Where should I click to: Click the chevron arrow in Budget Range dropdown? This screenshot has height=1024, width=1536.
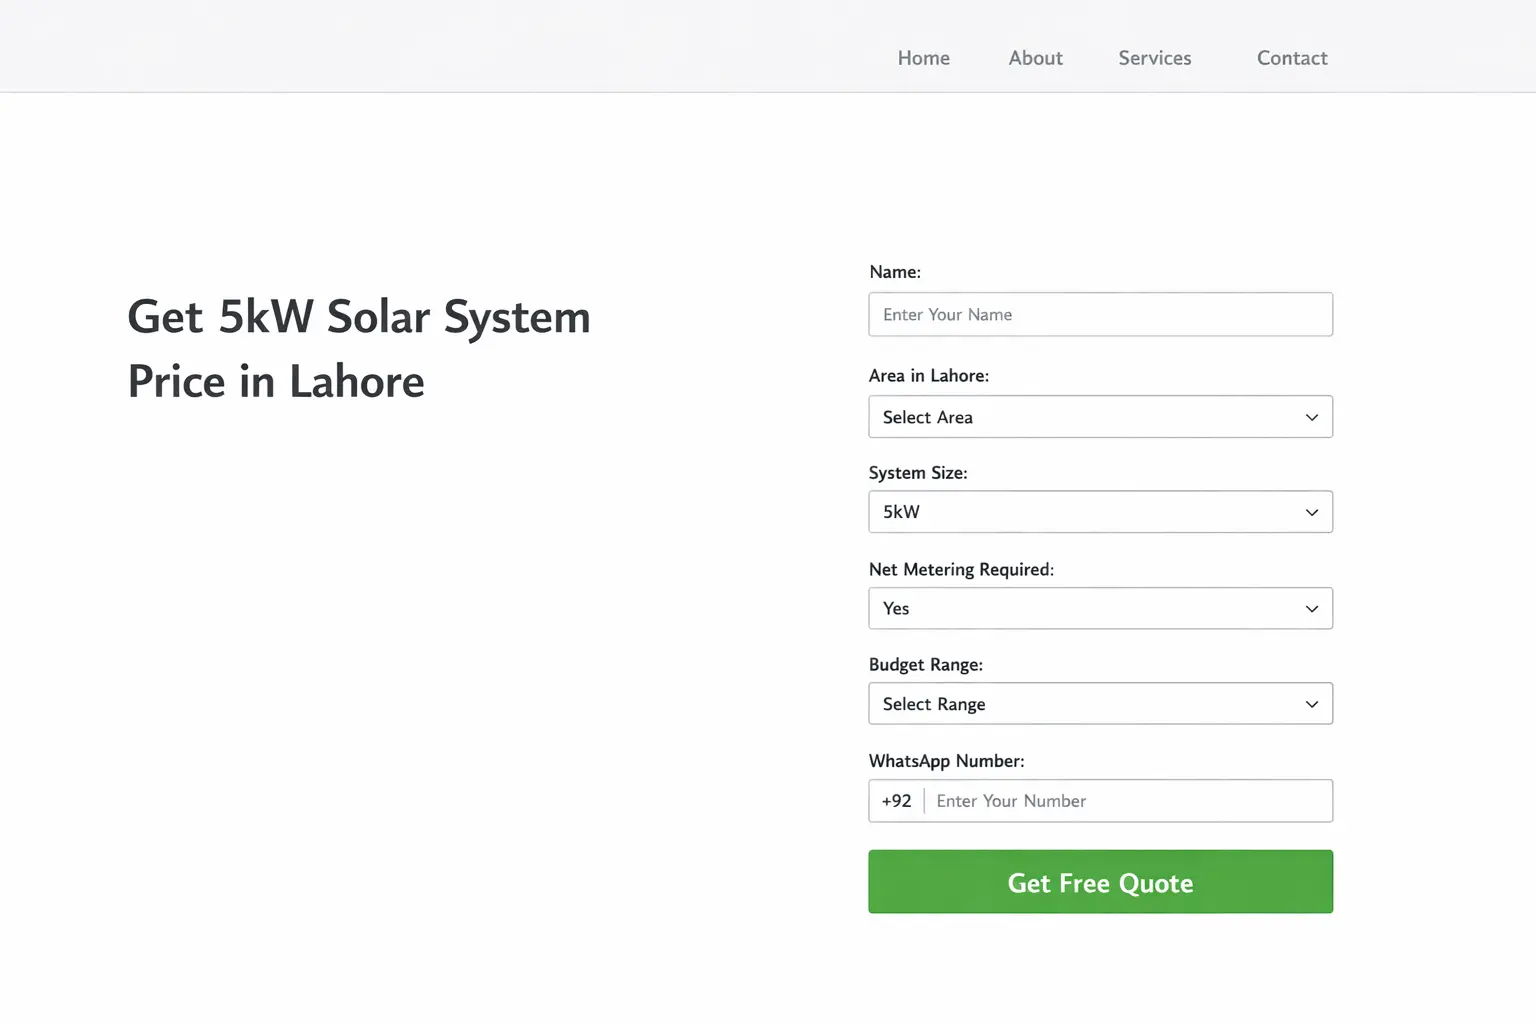[x=1312, y=704]
